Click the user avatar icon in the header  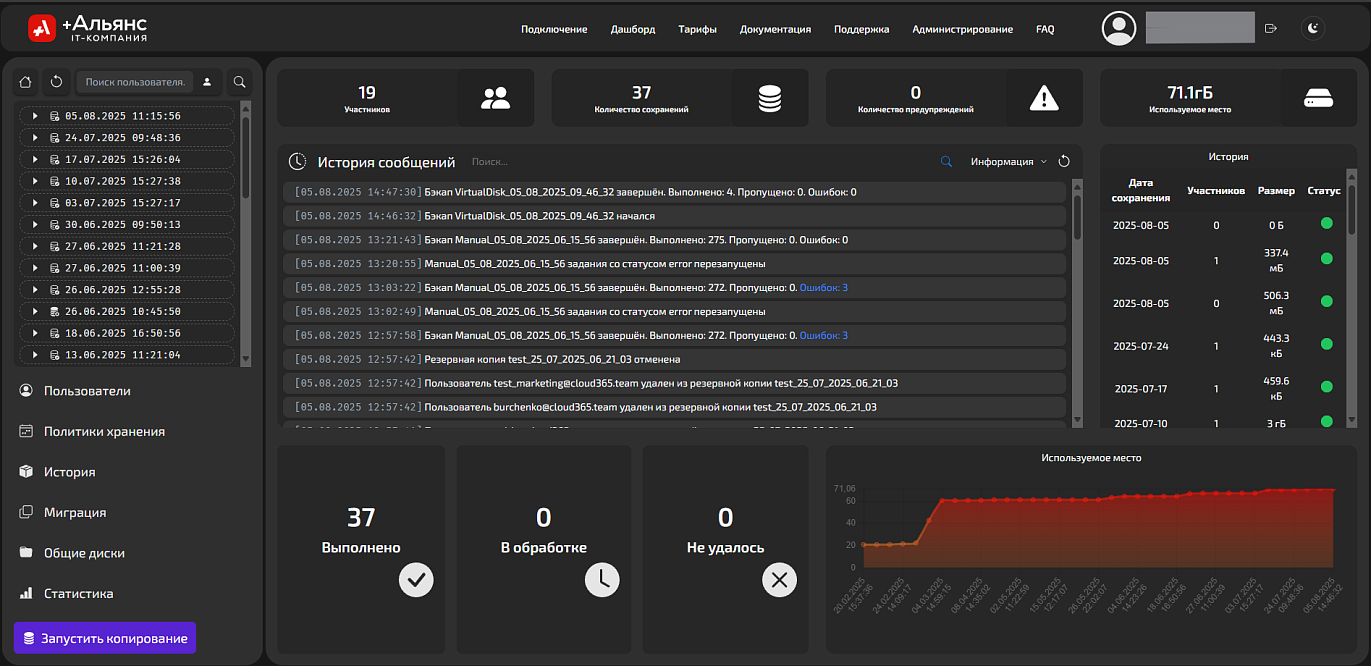(1119, 29)
